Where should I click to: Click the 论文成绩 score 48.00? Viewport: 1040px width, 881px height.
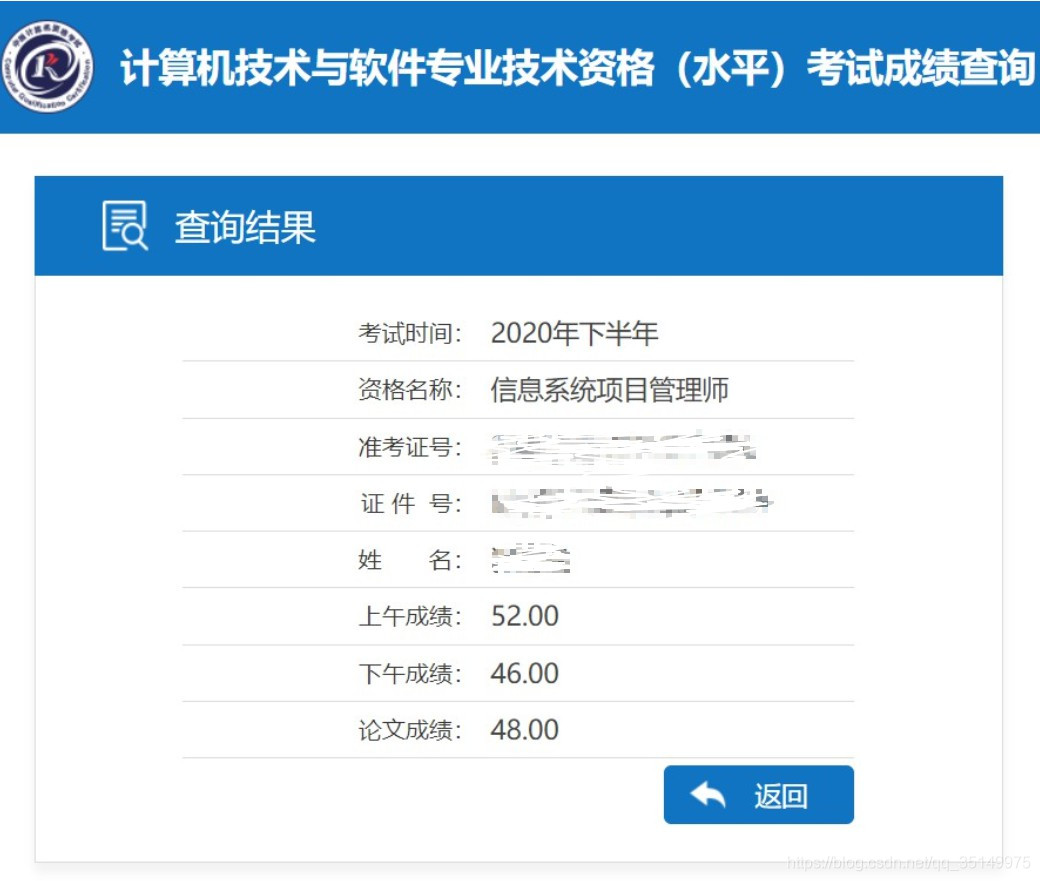(525, 730)
